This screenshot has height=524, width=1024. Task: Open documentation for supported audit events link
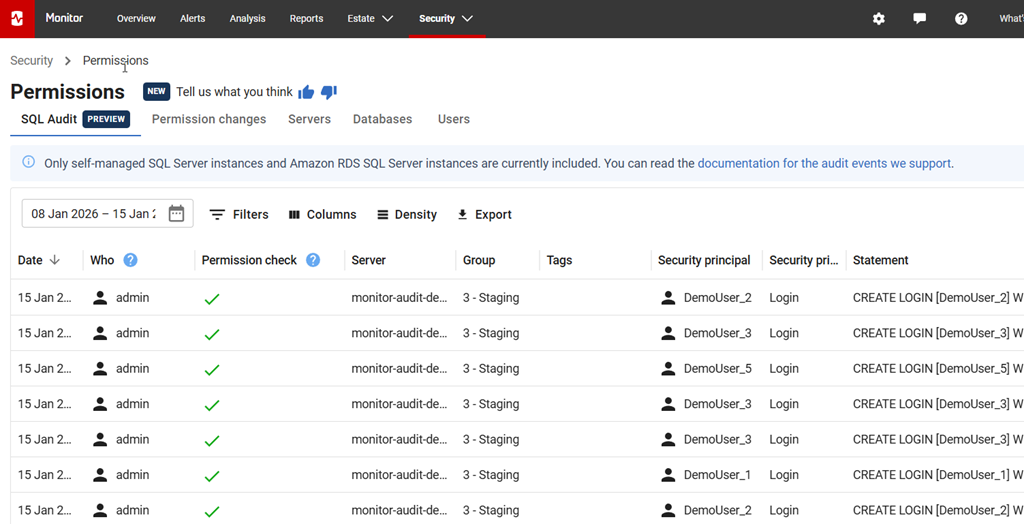click(824, 163)
